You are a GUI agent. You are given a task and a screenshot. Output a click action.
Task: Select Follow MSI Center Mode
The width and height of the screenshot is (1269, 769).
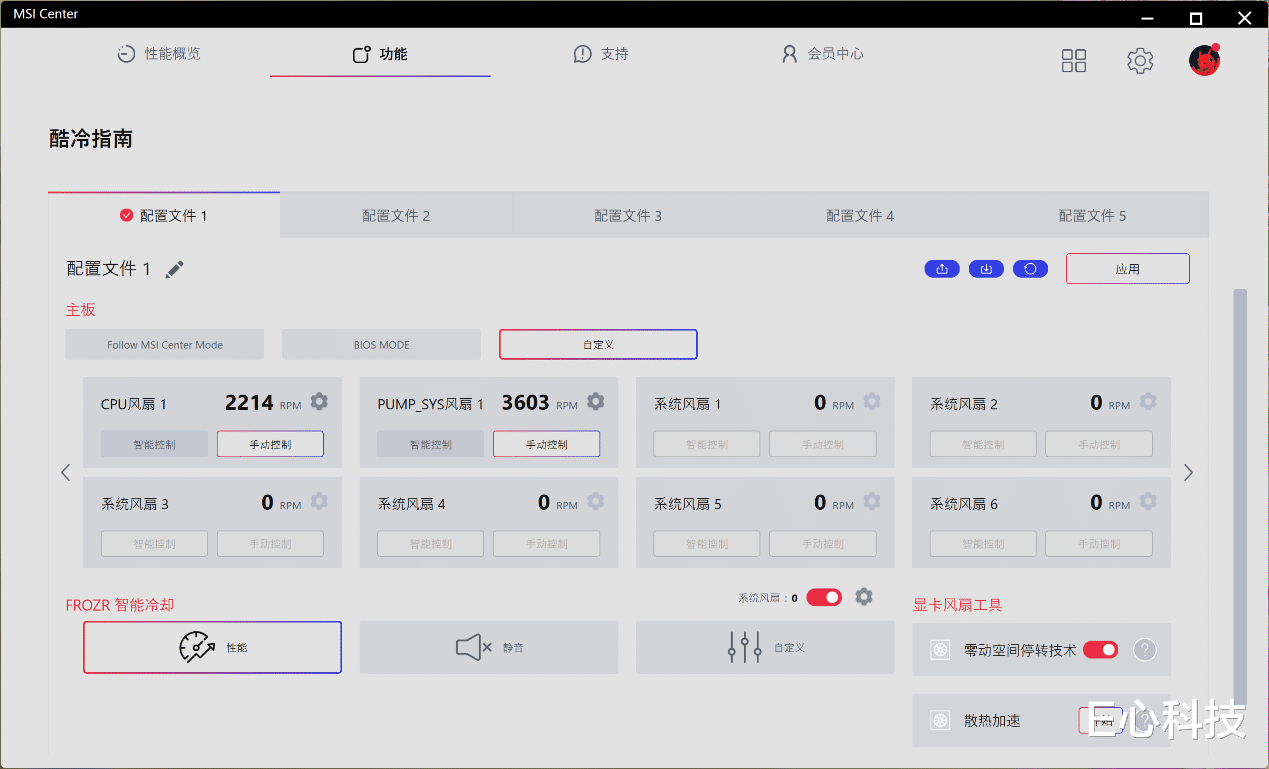click(x=165, y=345)
